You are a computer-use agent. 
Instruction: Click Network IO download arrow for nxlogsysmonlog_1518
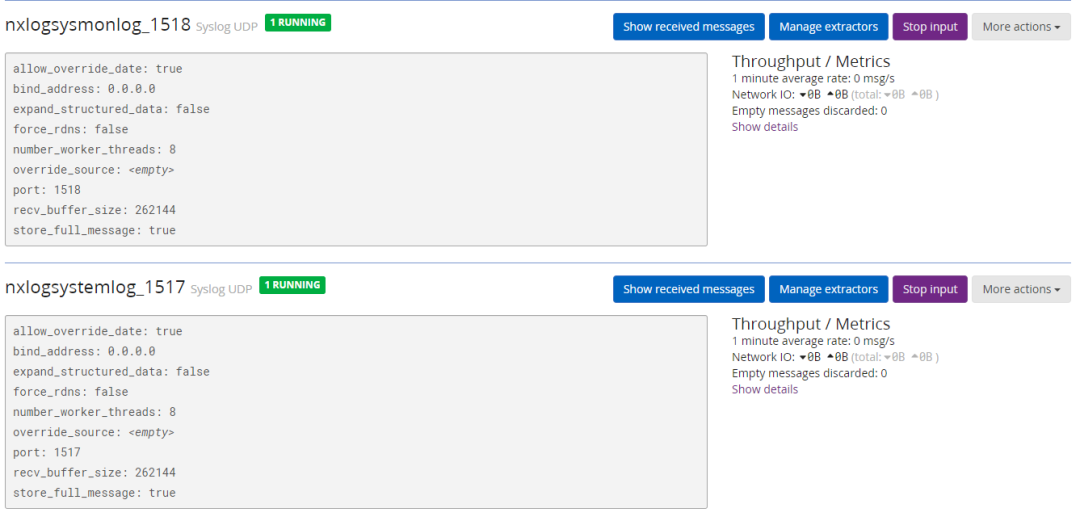(x=803, y=95)
